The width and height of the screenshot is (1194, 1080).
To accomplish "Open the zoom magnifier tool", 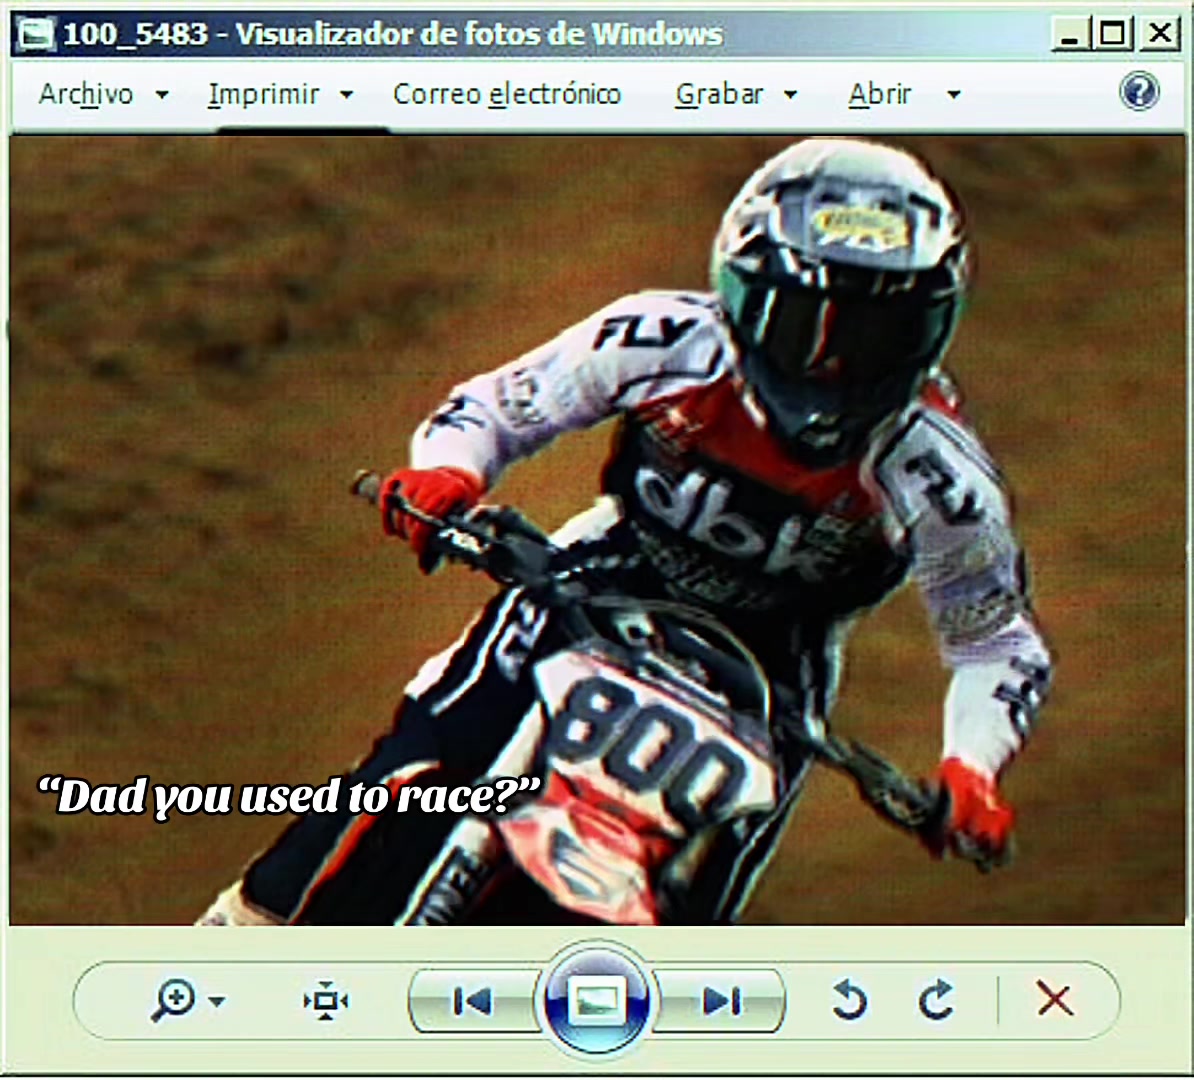I will coord(174,1000).
